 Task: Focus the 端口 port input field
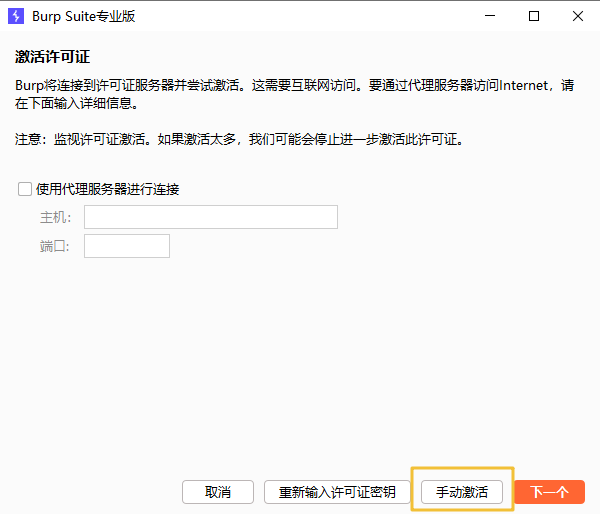click(127, 246)
